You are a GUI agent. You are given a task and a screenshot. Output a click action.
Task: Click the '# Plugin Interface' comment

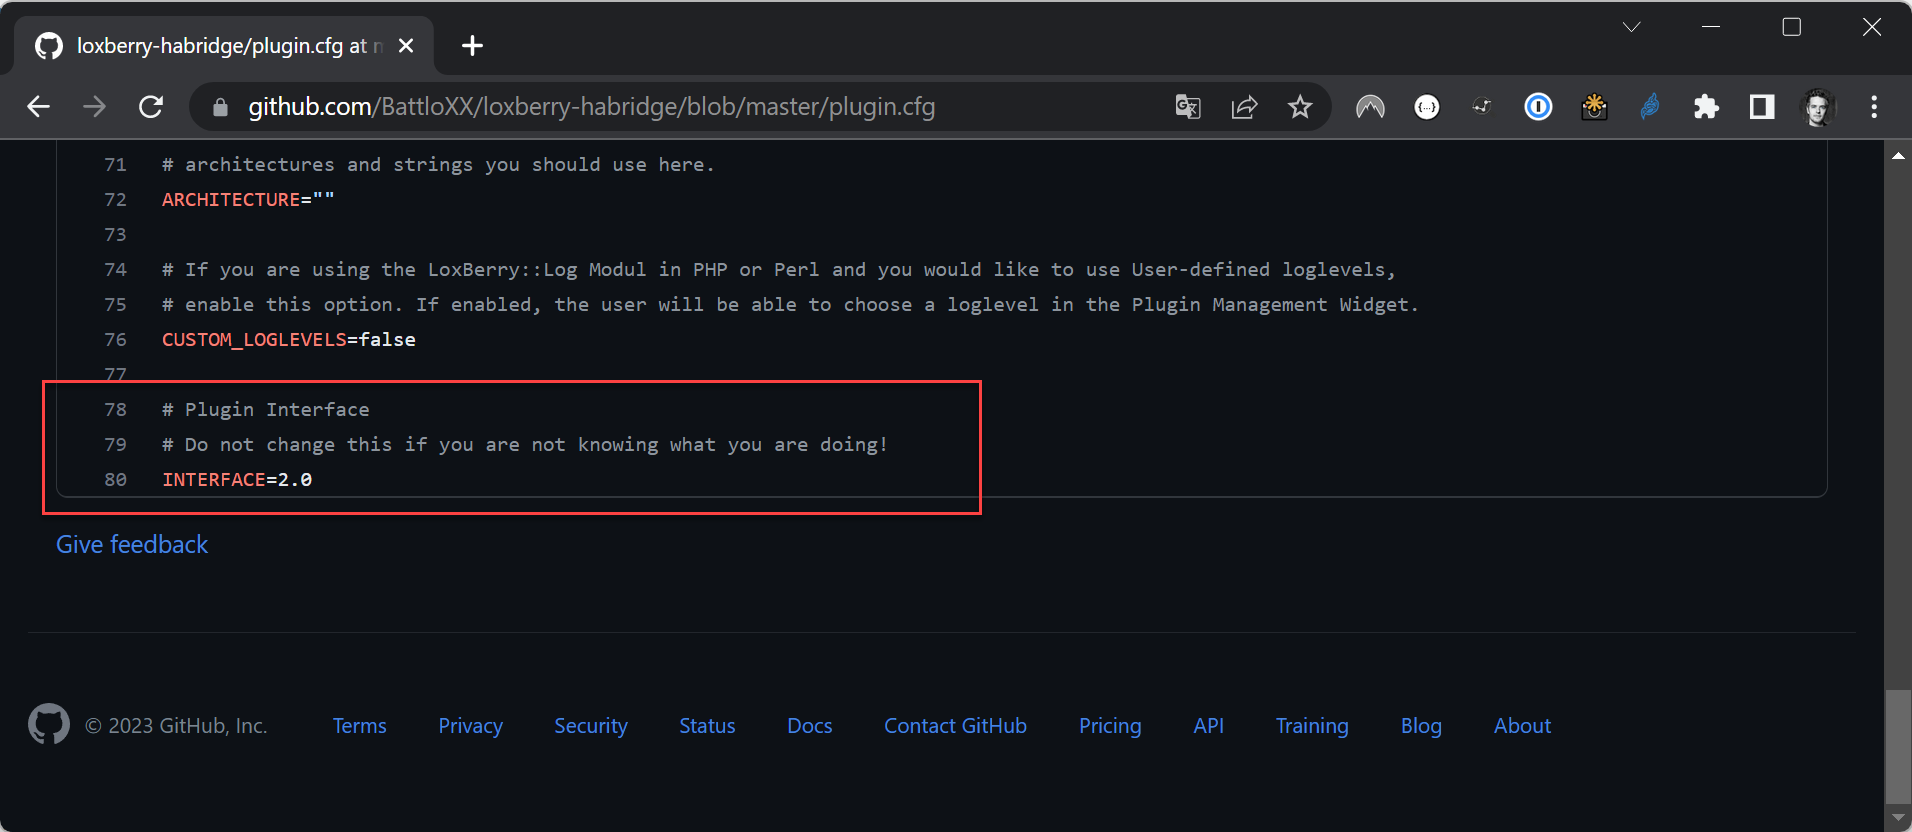click(266, 410)
